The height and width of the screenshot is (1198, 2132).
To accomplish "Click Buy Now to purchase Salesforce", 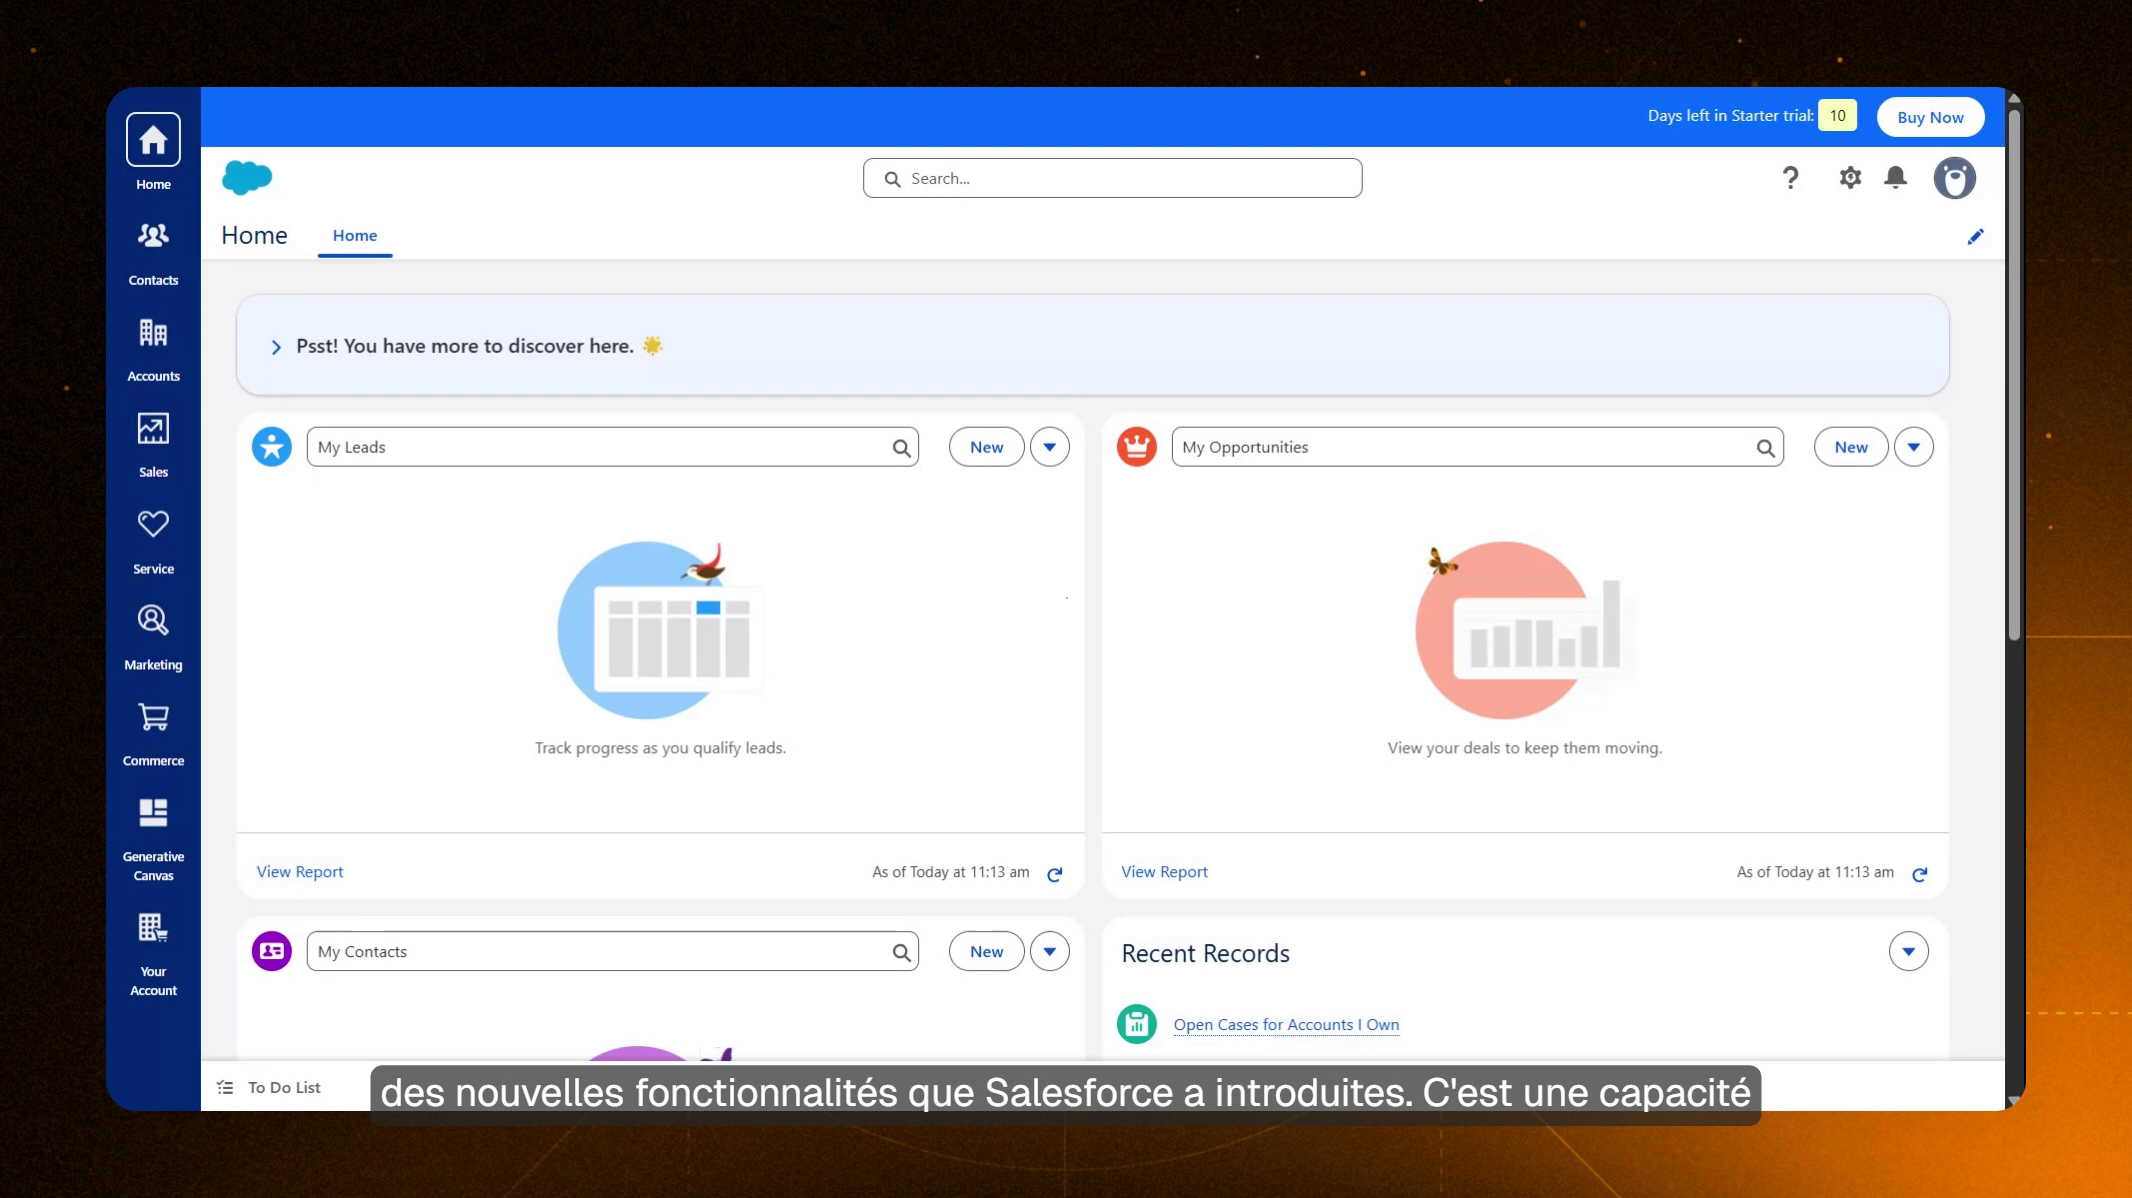I will tap(1930, 117).
